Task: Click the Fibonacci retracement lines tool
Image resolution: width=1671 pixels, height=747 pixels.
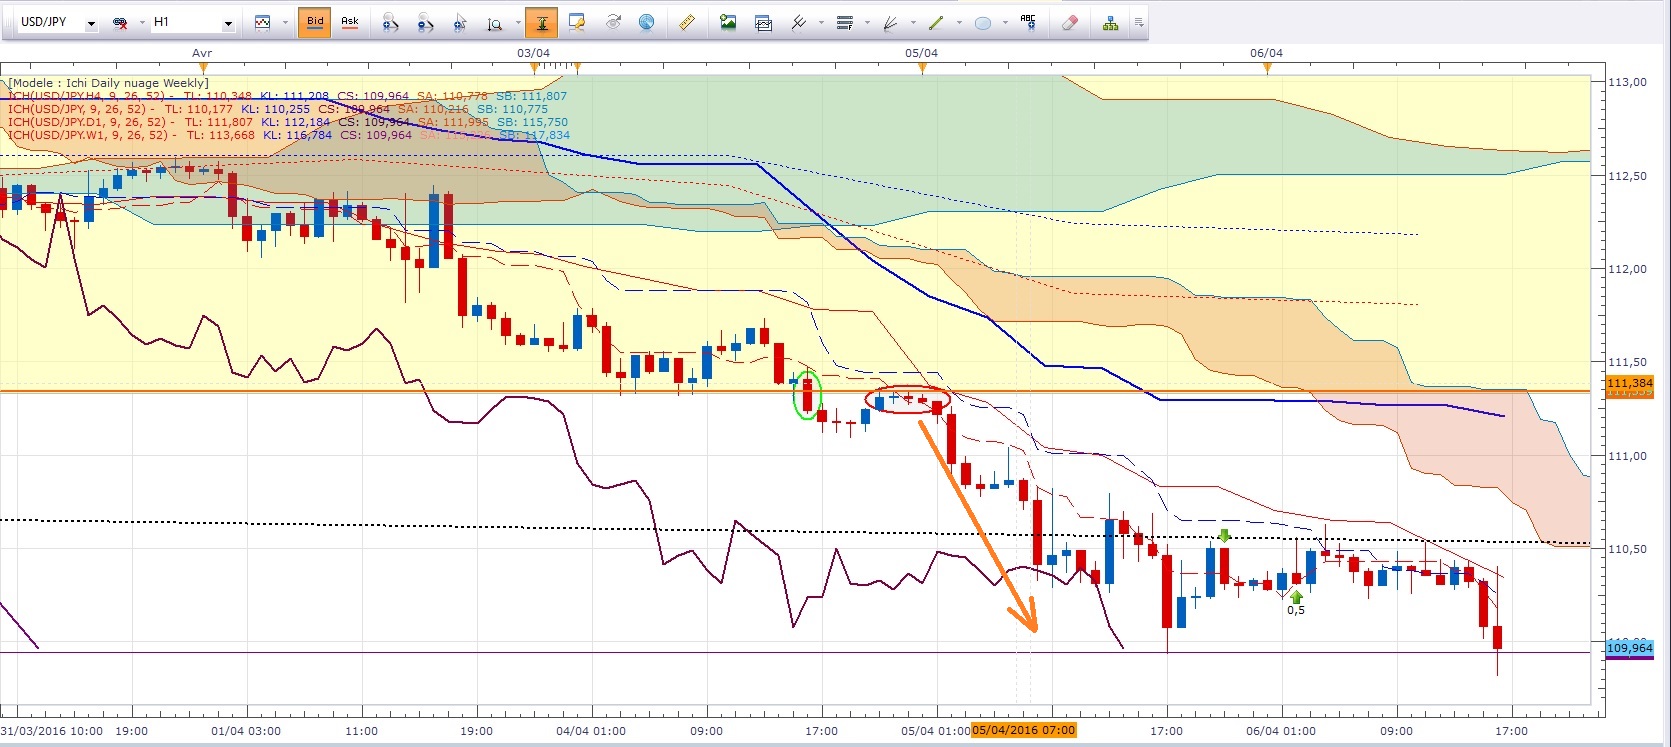Action: click(845, 22)
